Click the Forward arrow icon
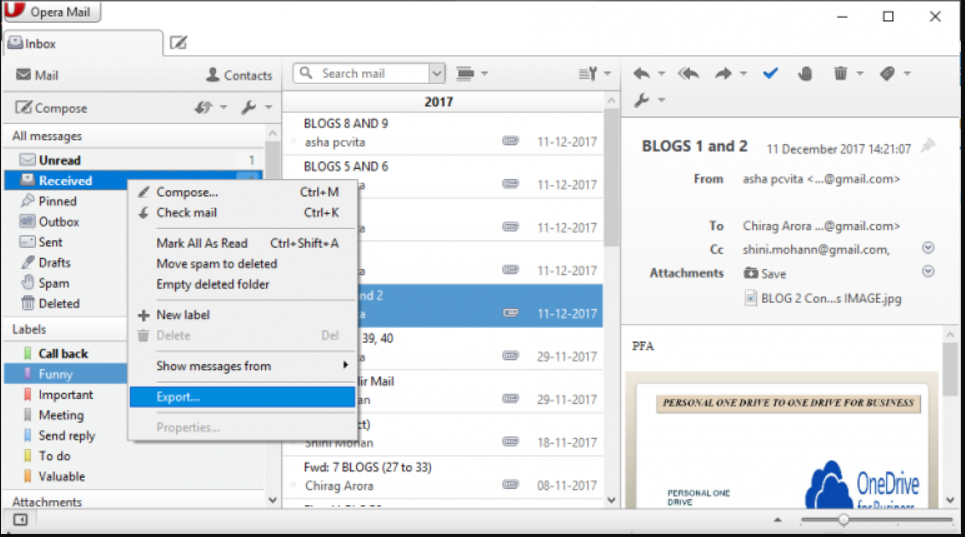This screenshot has height=537, width=965. click(x=723, y=74)
